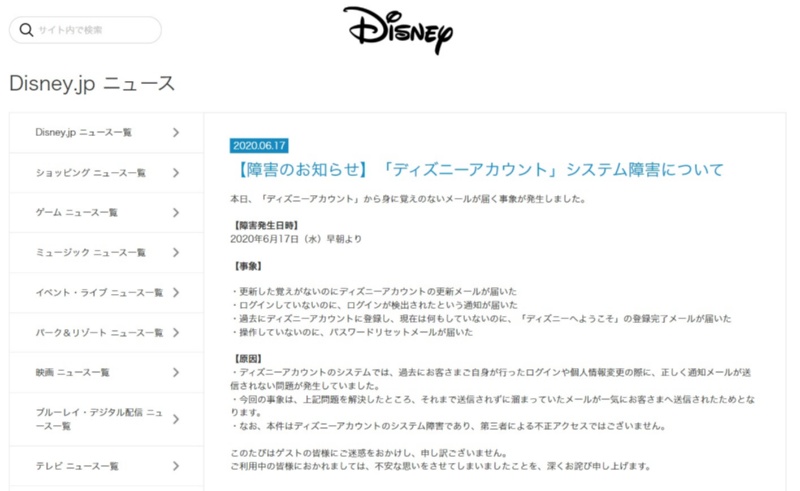Click the 2020.06.17 date badge

(x=260, y=145)
